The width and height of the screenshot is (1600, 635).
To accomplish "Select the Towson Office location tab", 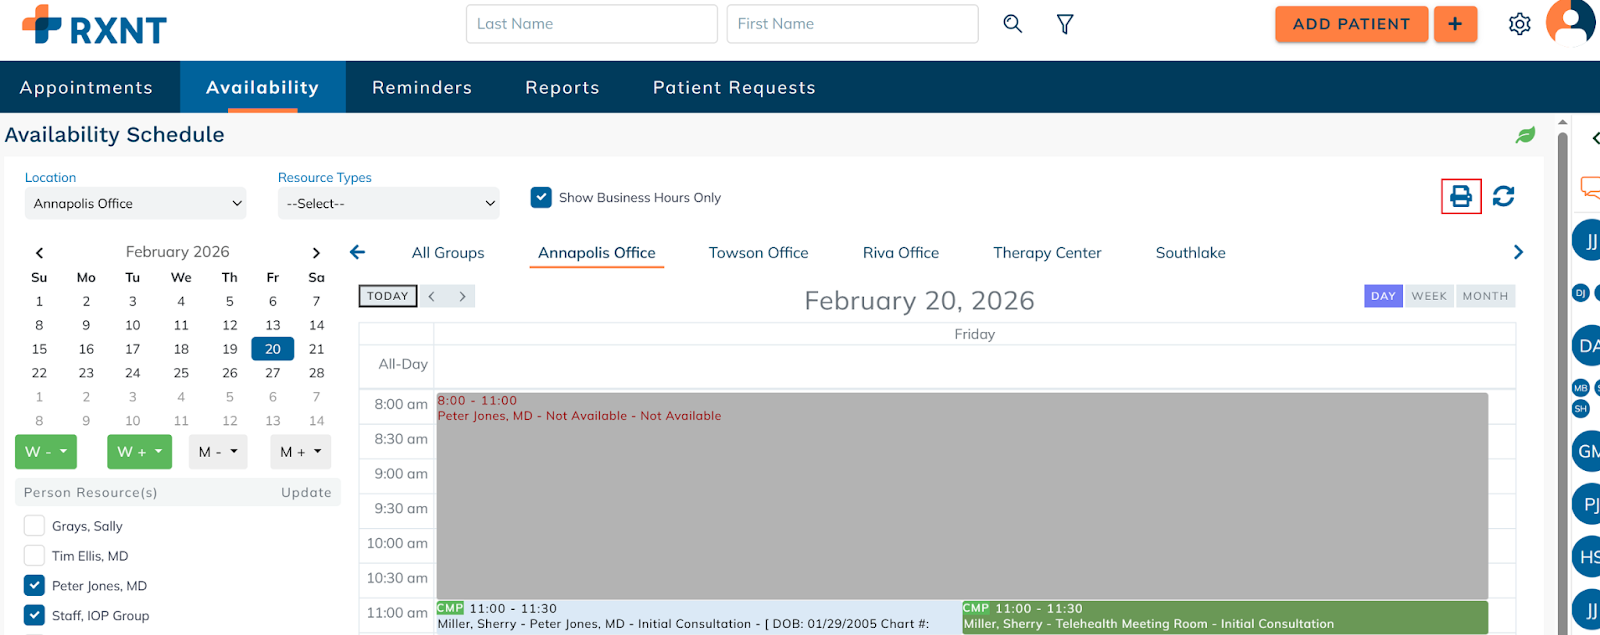I will click(x=758, y=253).
